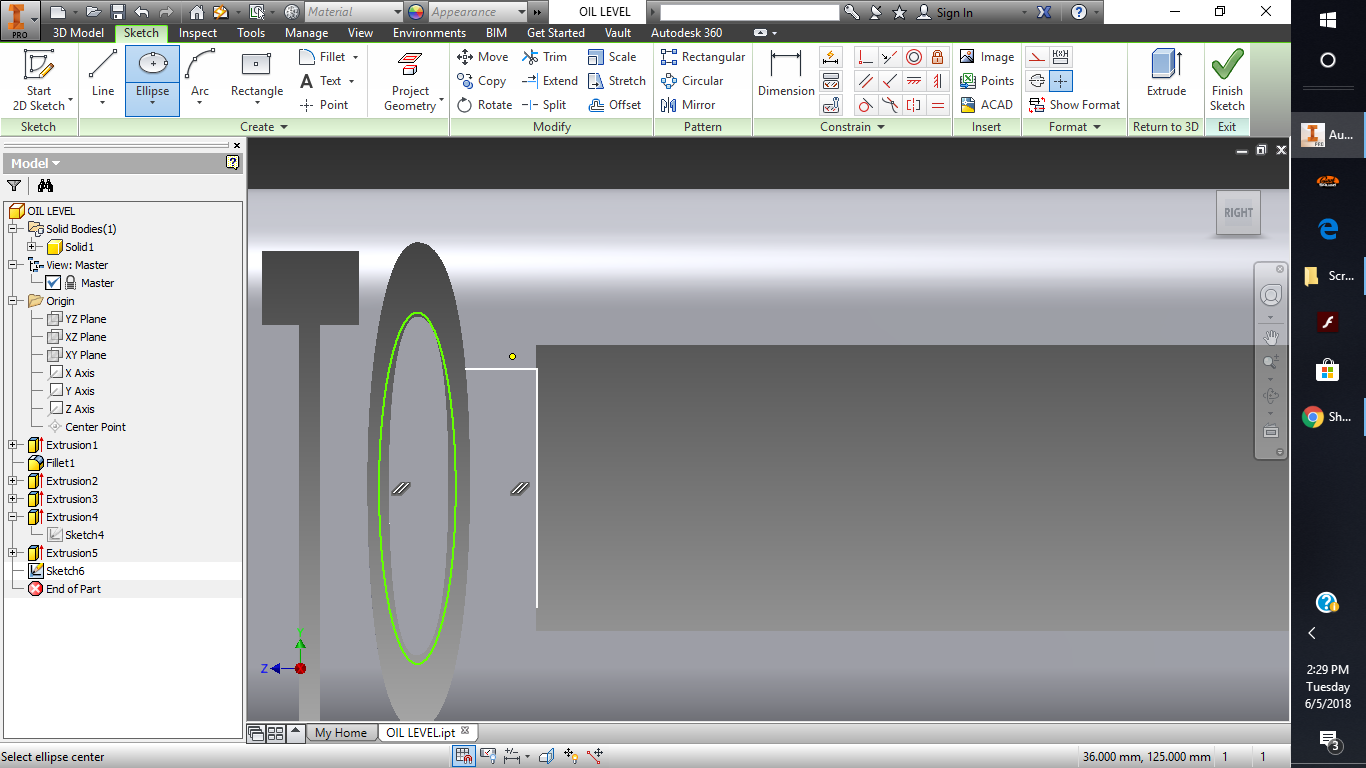Open the Model browser dropdown
The height and width of the screenshot is (768, 1366).
[x=35, y=163]
